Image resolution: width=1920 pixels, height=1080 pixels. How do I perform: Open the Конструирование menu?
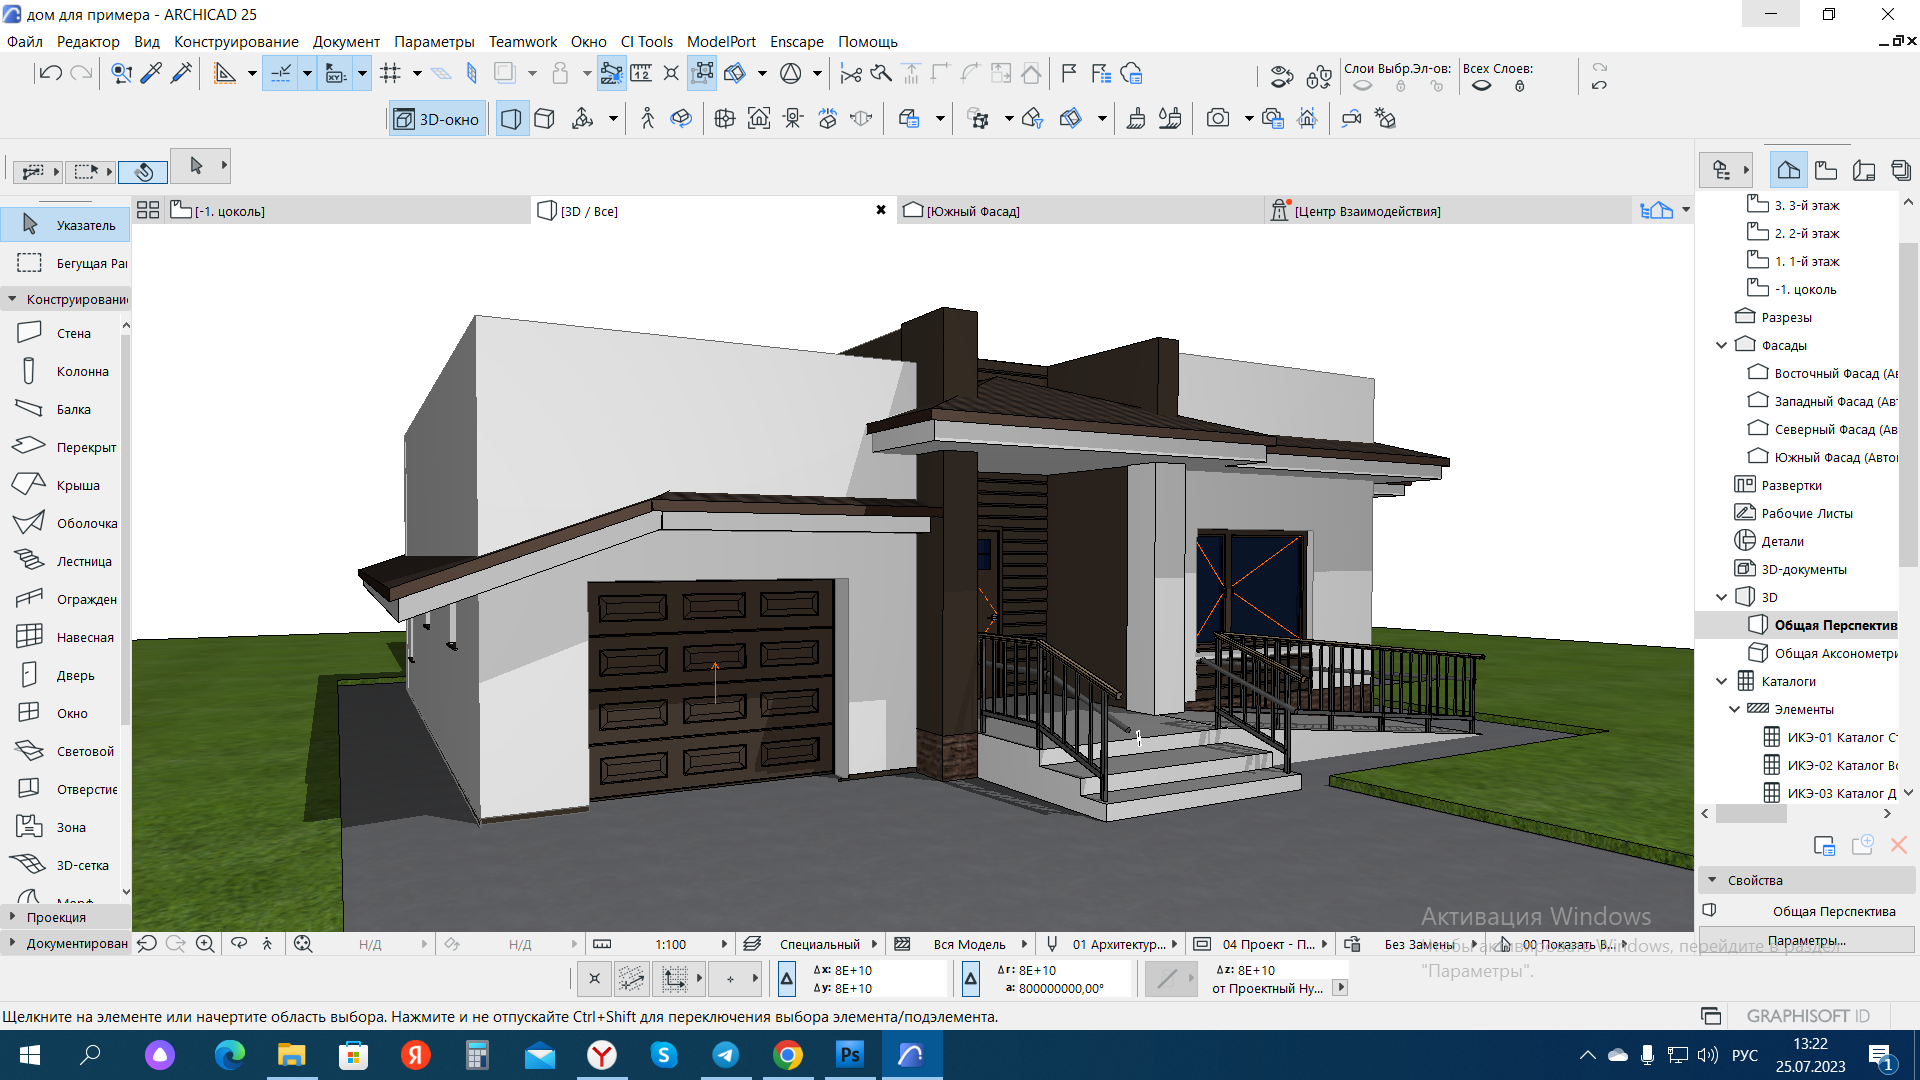tap(236, 41)
